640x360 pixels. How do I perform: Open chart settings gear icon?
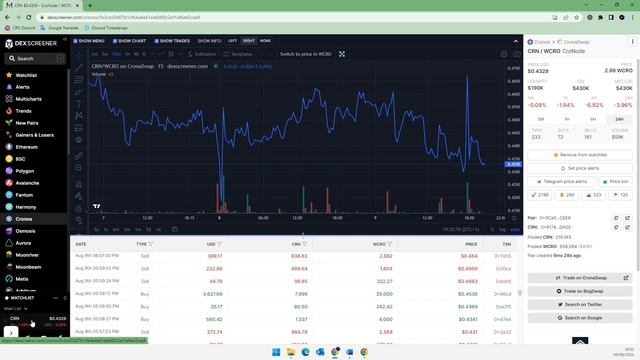504,54
